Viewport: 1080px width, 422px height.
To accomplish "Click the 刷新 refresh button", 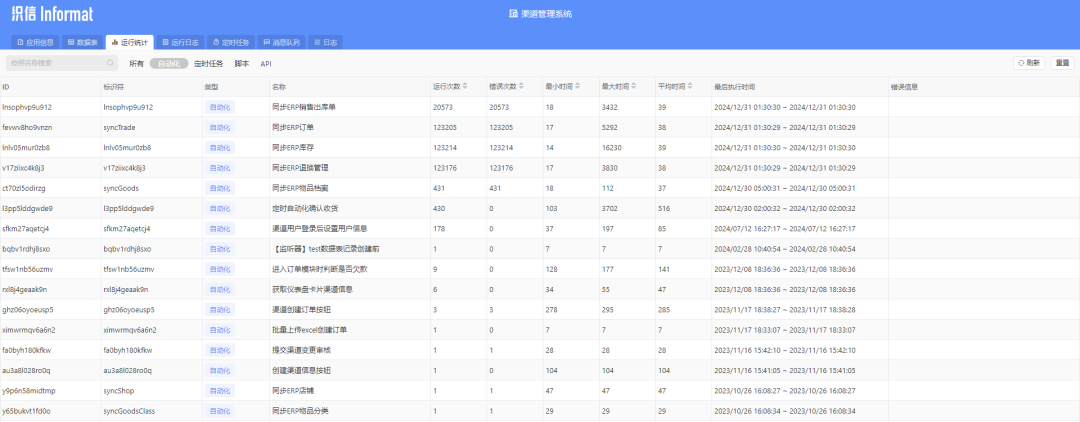I will [x=1028, y=63].
